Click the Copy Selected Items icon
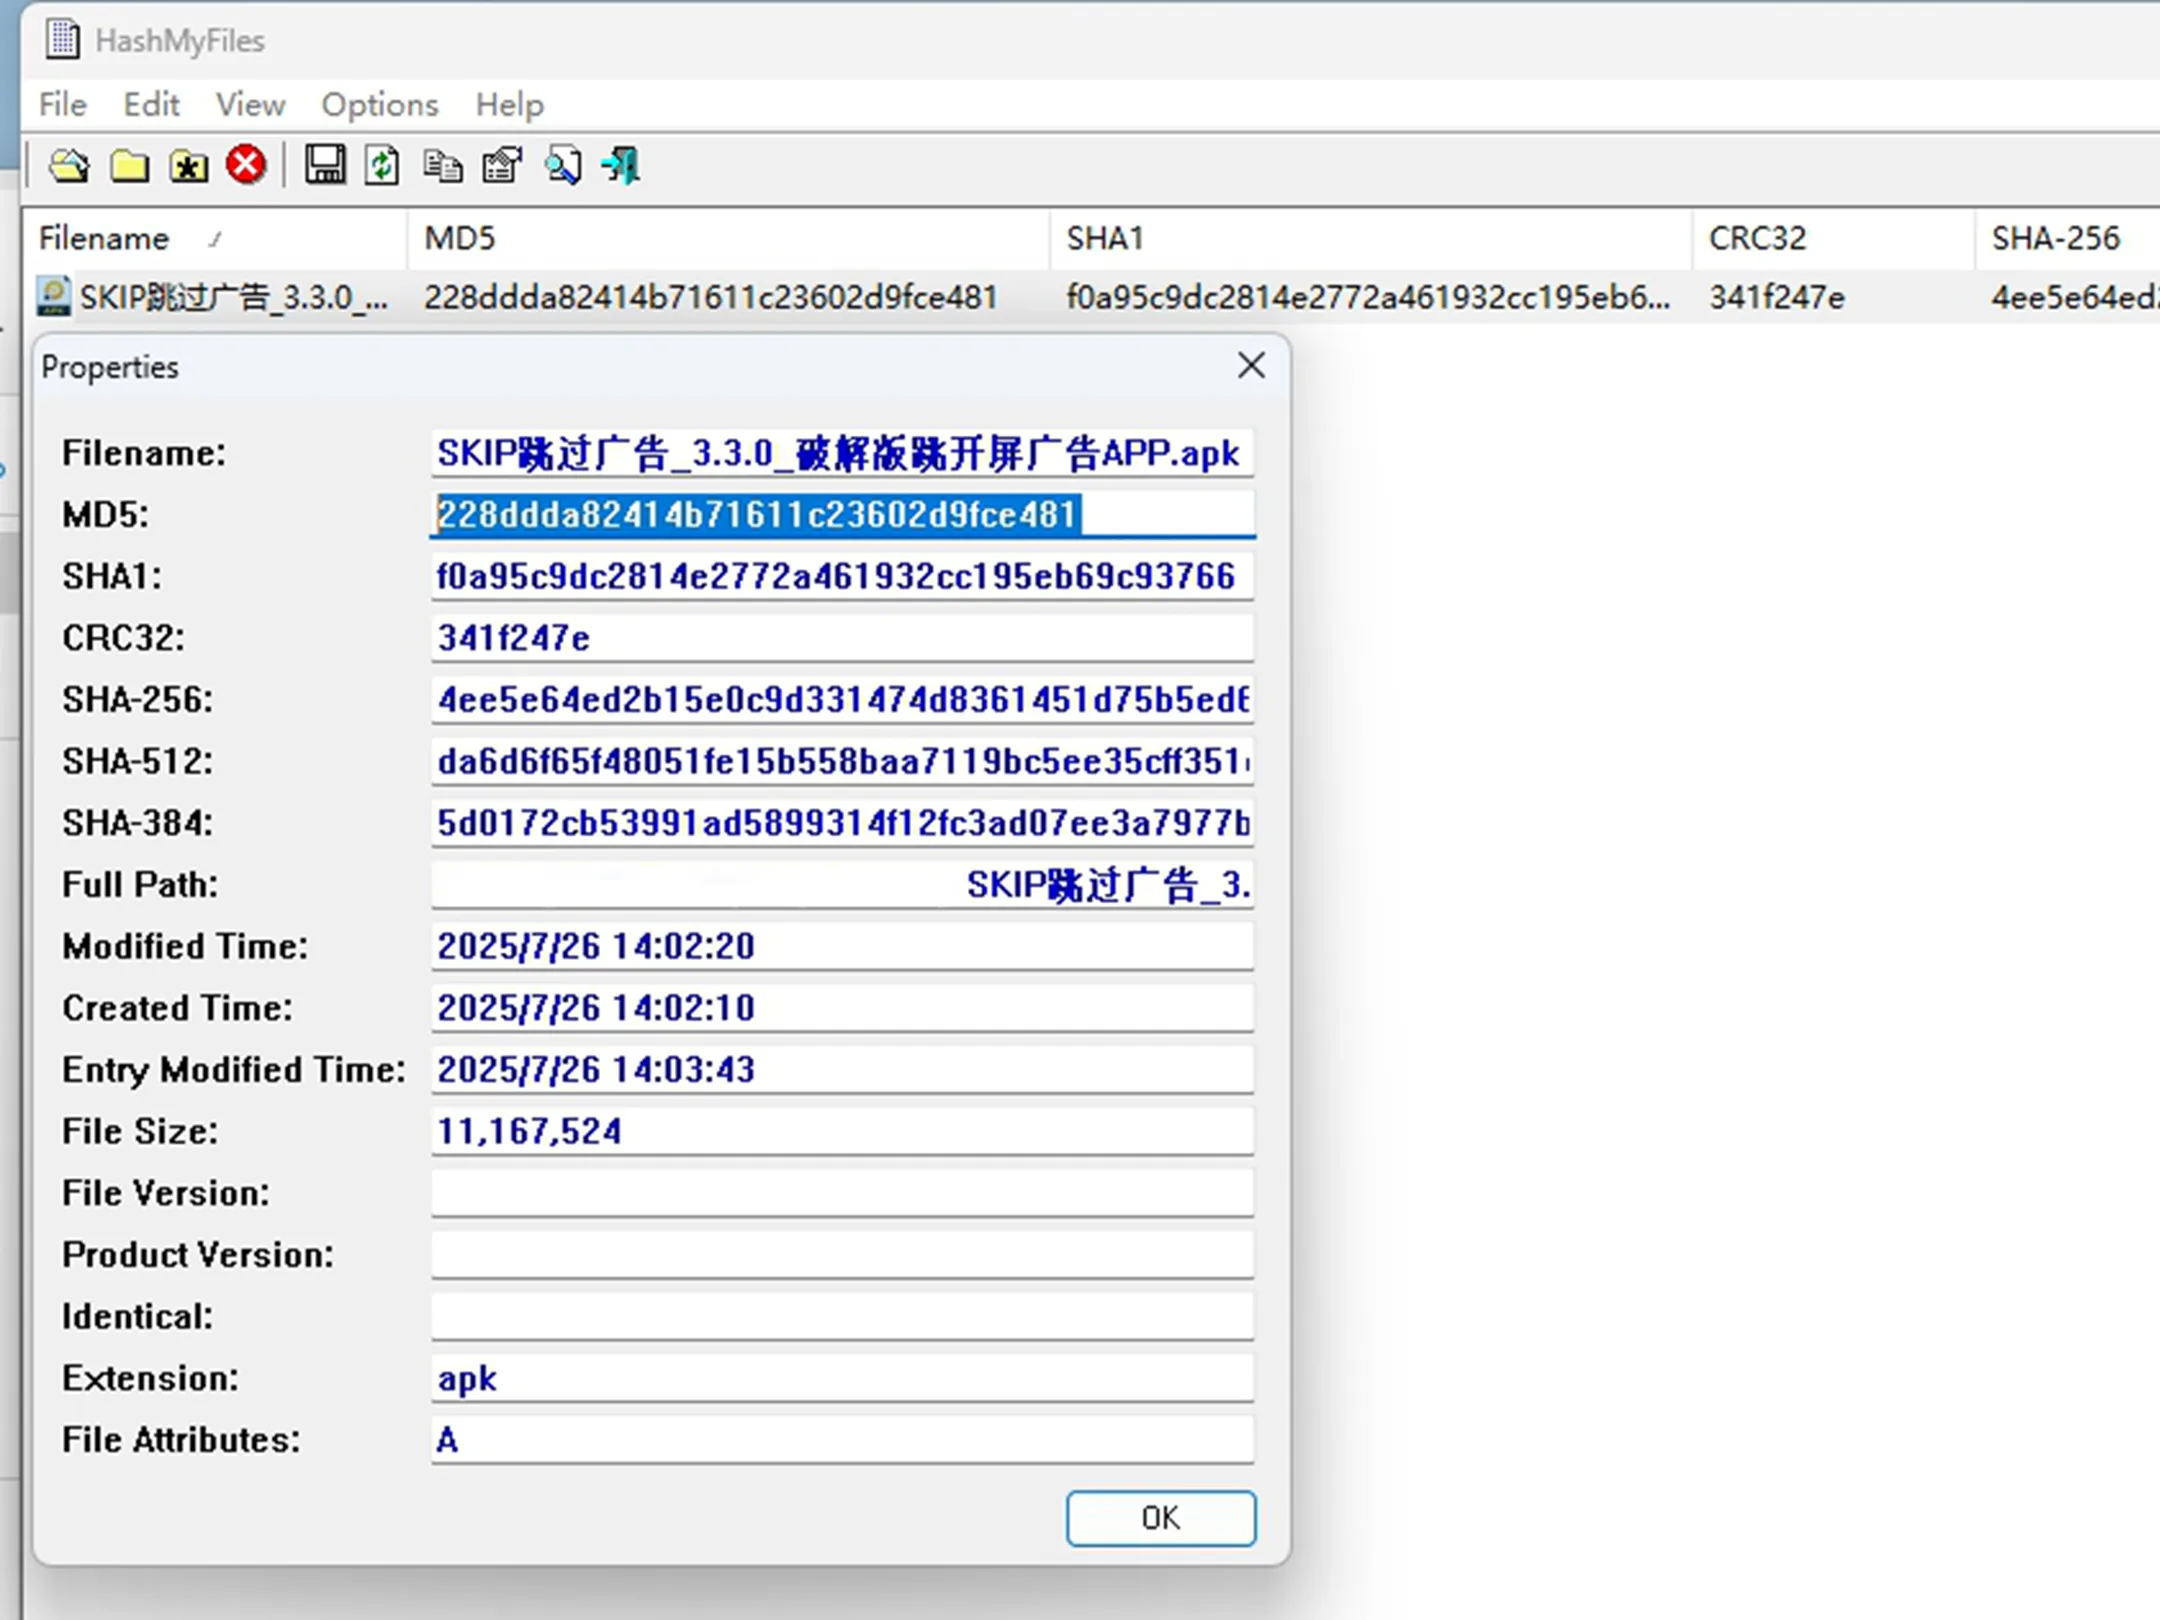This screenshot has width=2160, height=1620. (442, 165)
